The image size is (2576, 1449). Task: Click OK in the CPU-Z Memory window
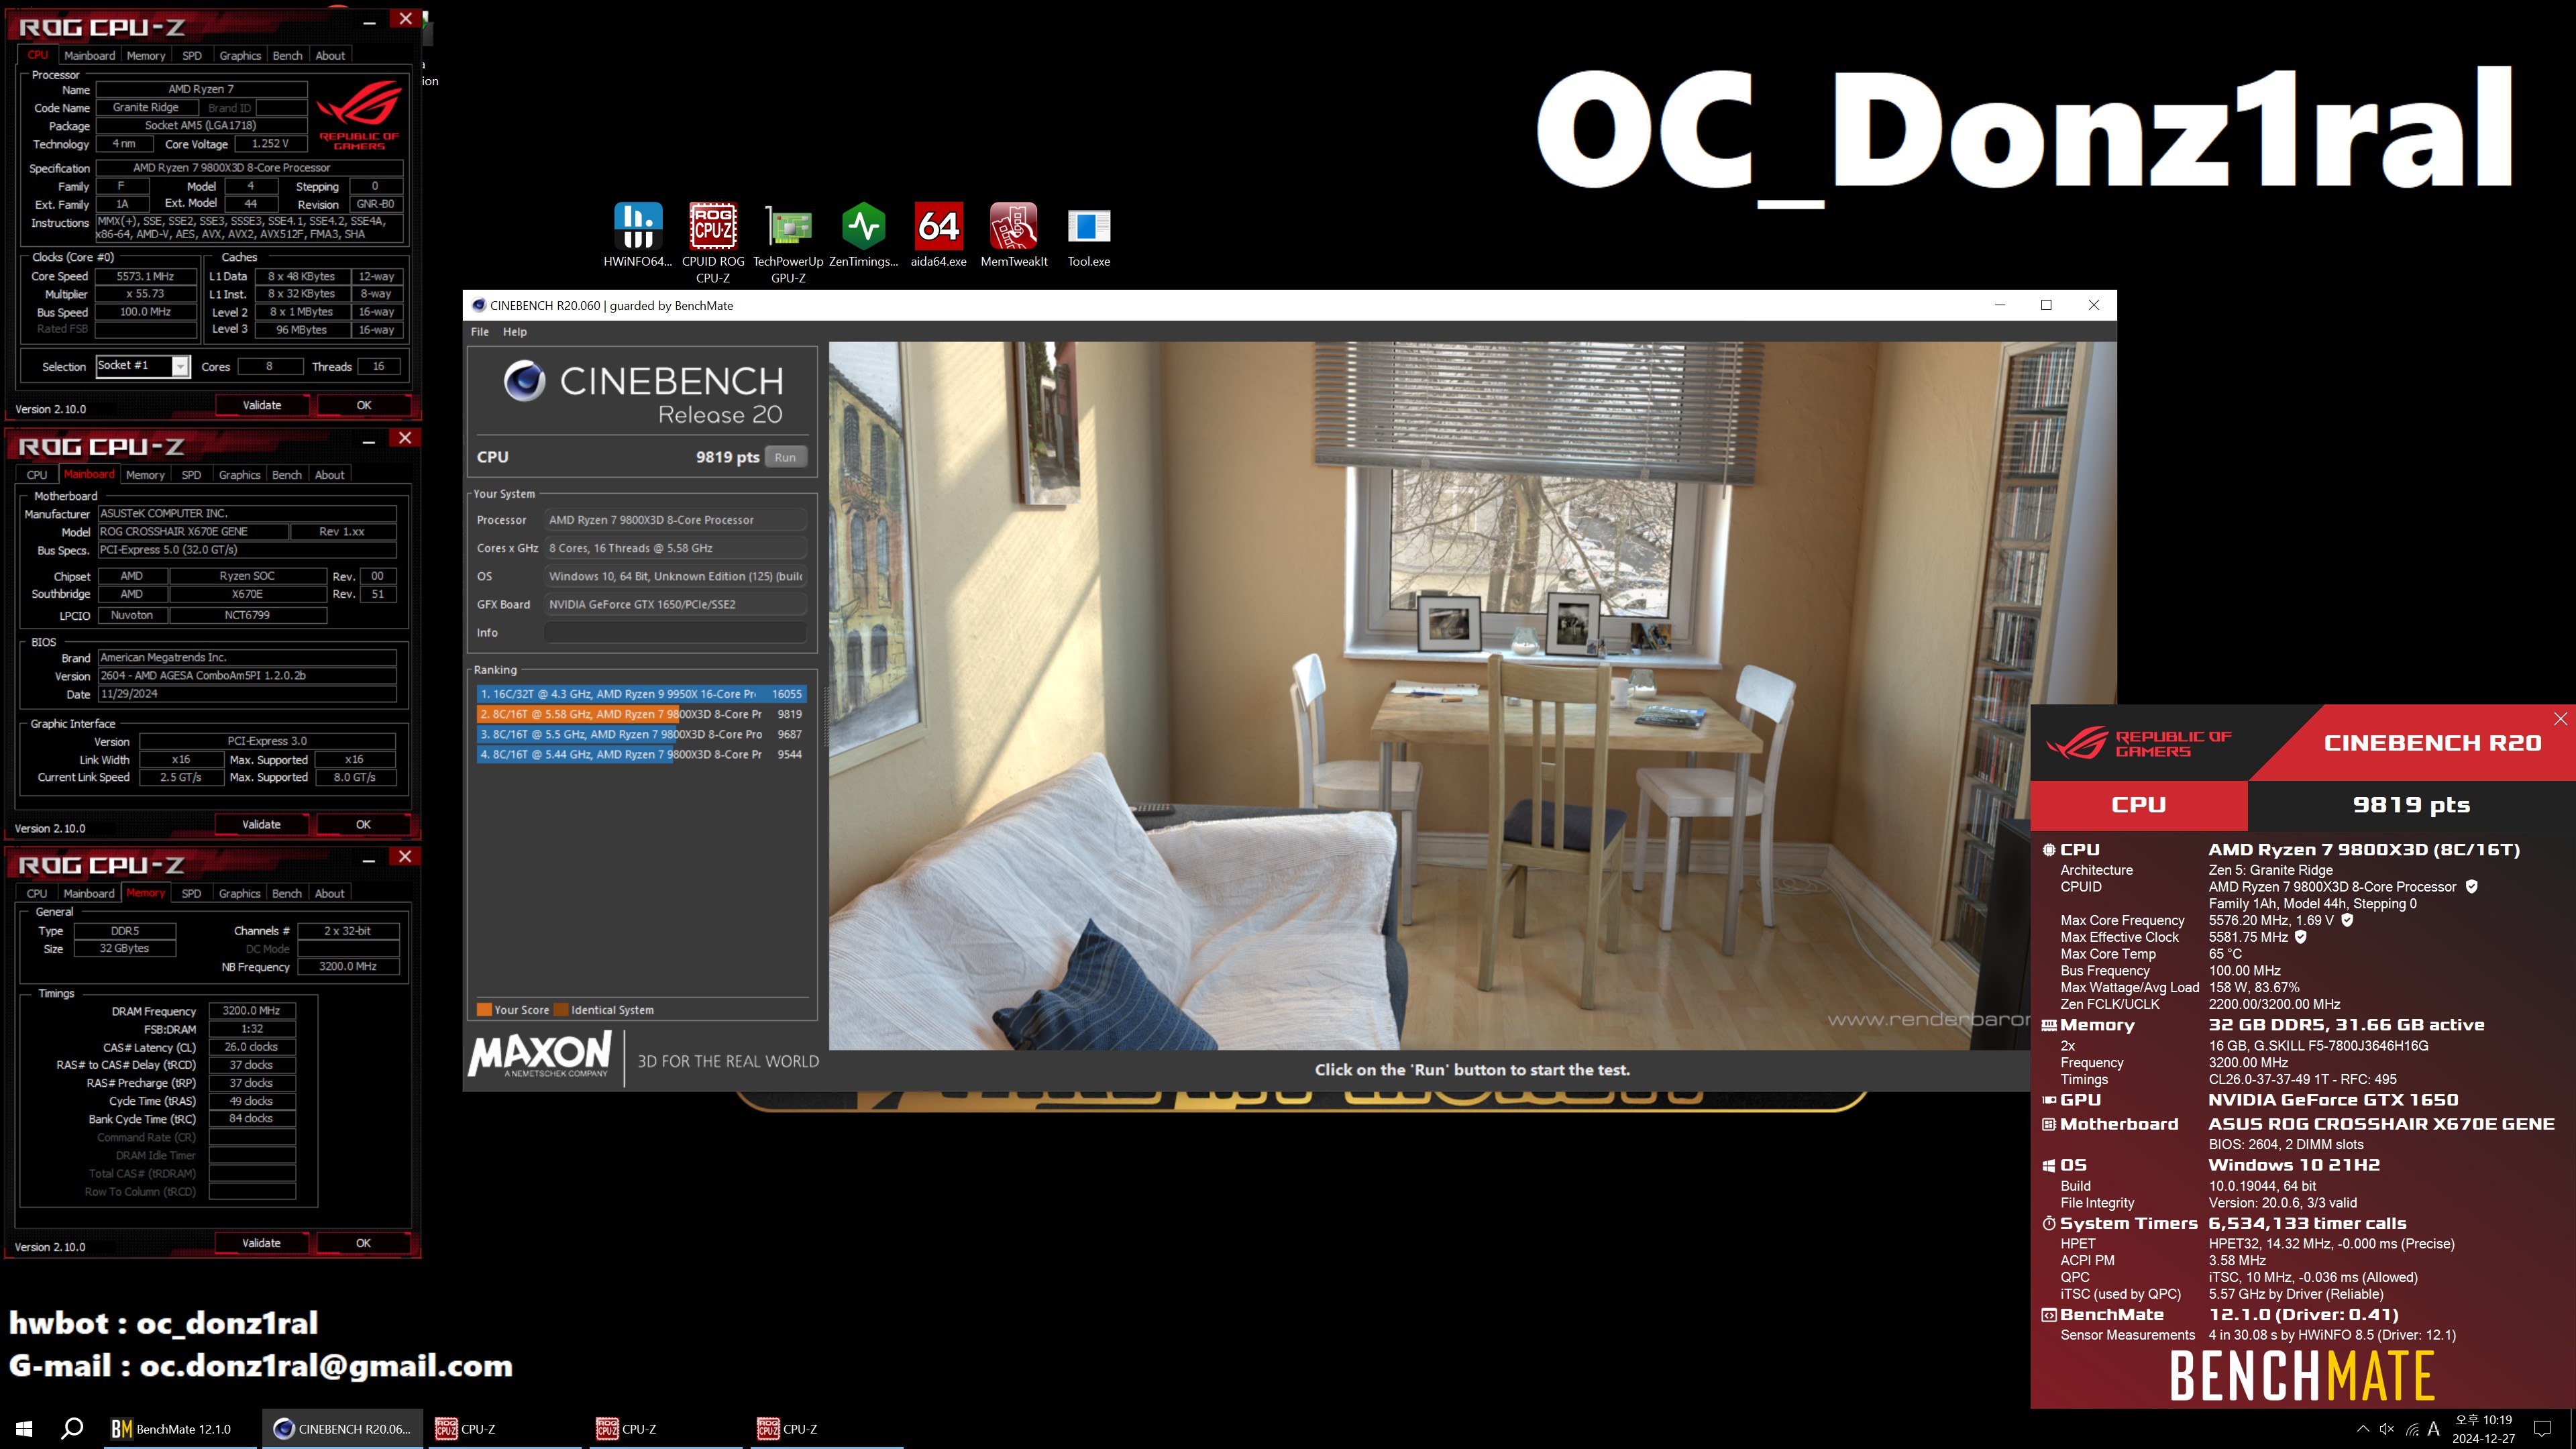(363, 1243)
